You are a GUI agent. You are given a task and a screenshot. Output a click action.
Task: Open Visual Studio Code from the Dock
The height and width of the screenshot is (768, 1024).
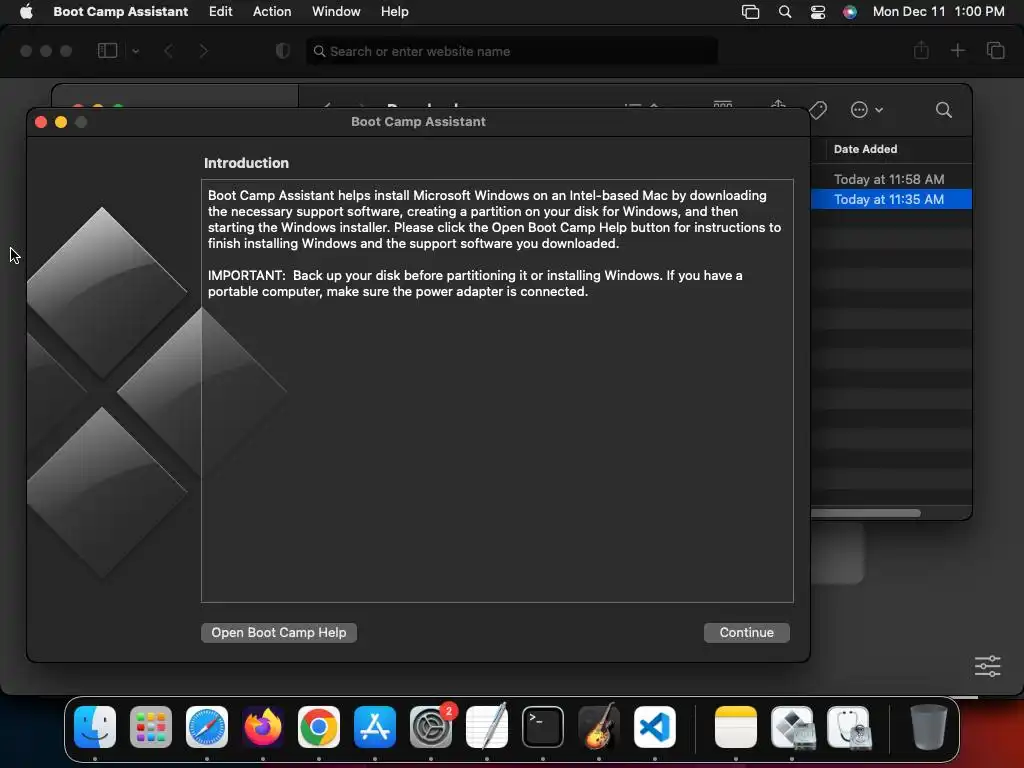[654, 727]
